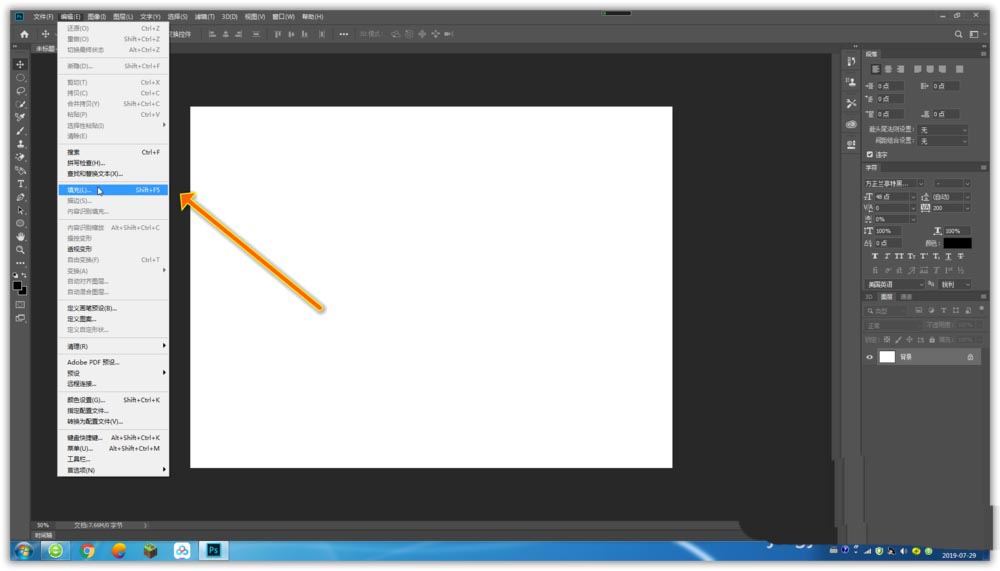Open the Creative Cloud Libraries dock icon

pos(851,124)
